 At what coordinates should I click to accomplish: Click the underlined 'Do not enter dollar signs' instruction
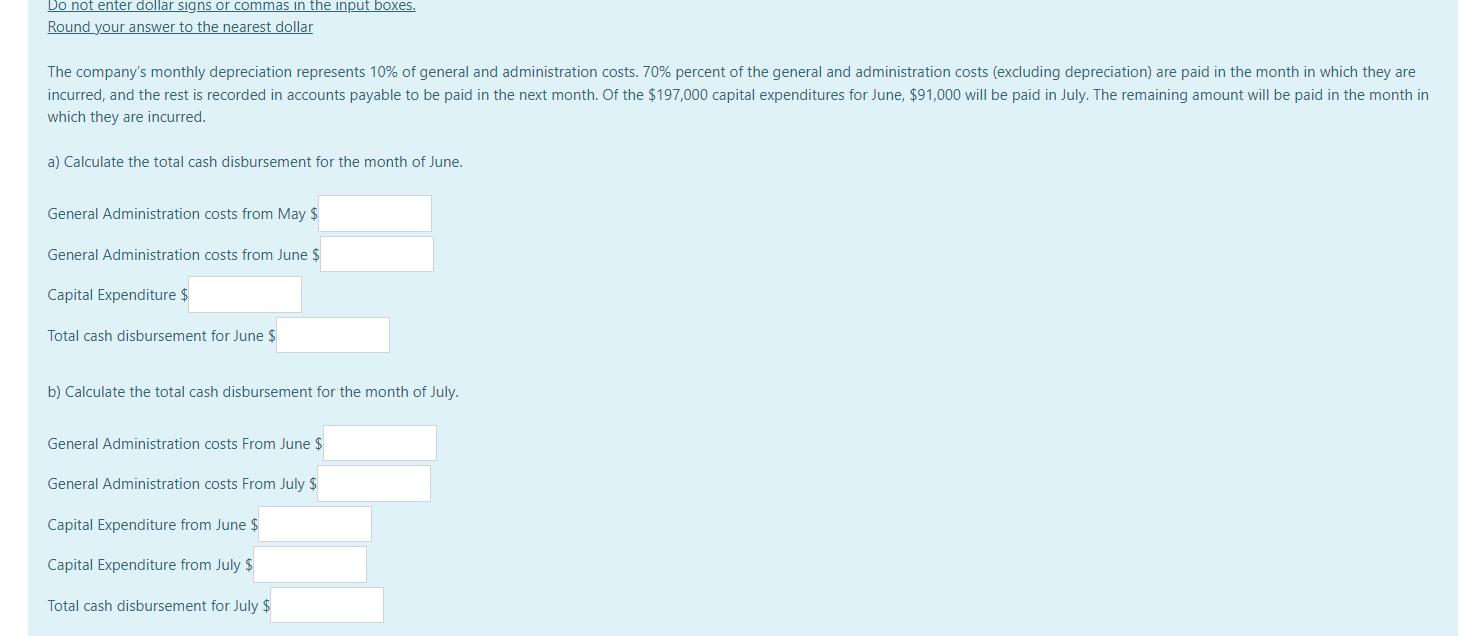click(x=230, y=6)
